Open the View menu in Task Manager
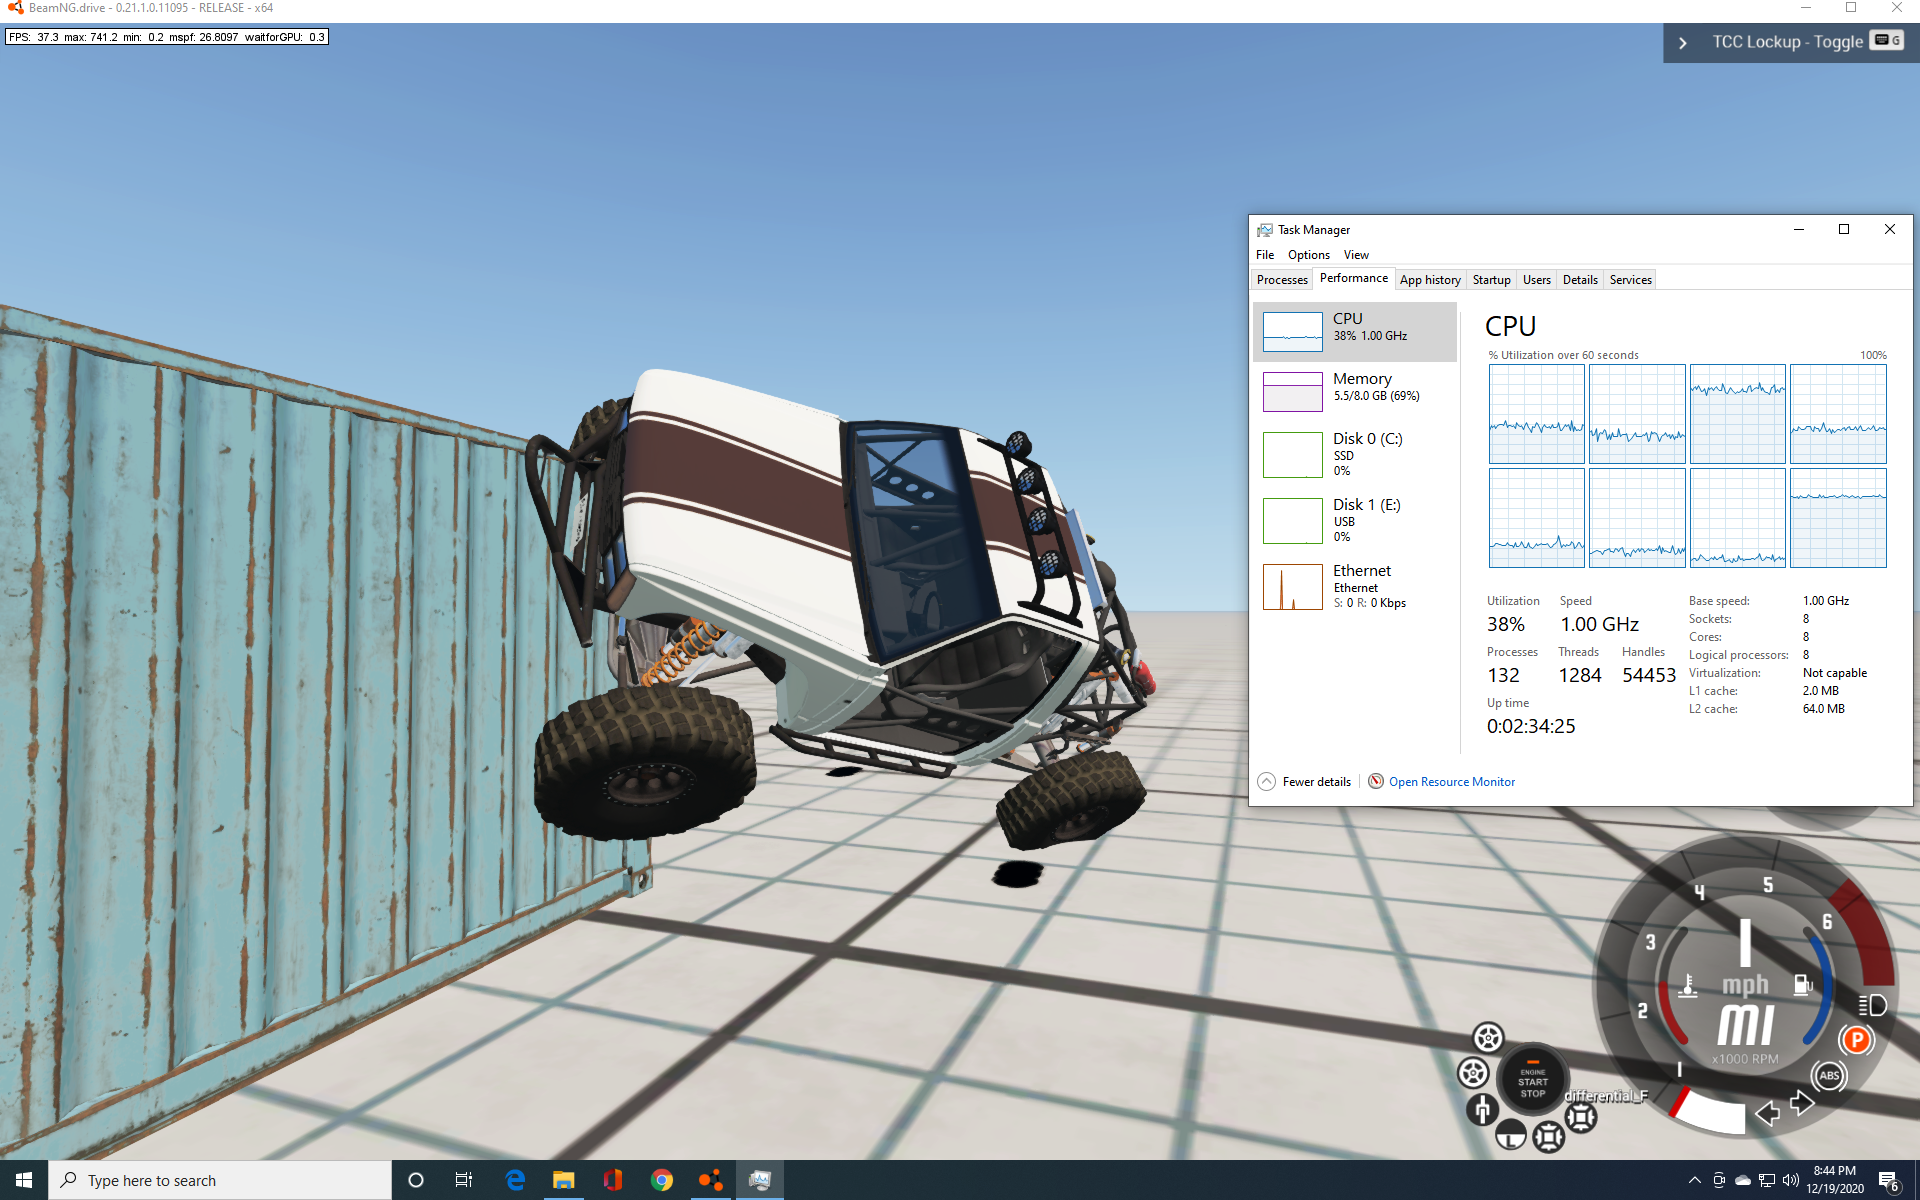Image resolution: width=1920 pixels, height=1200 pixels. [1356, 255]
